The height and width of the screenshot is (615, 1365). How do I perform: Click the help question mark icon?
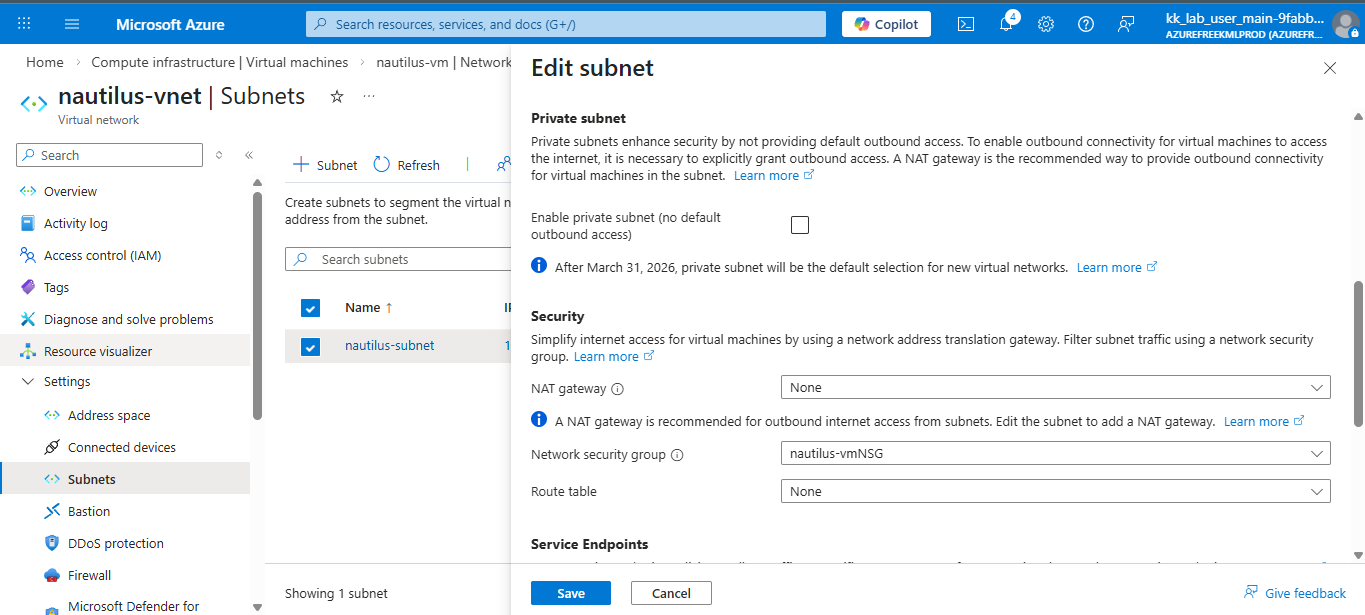1086,24
